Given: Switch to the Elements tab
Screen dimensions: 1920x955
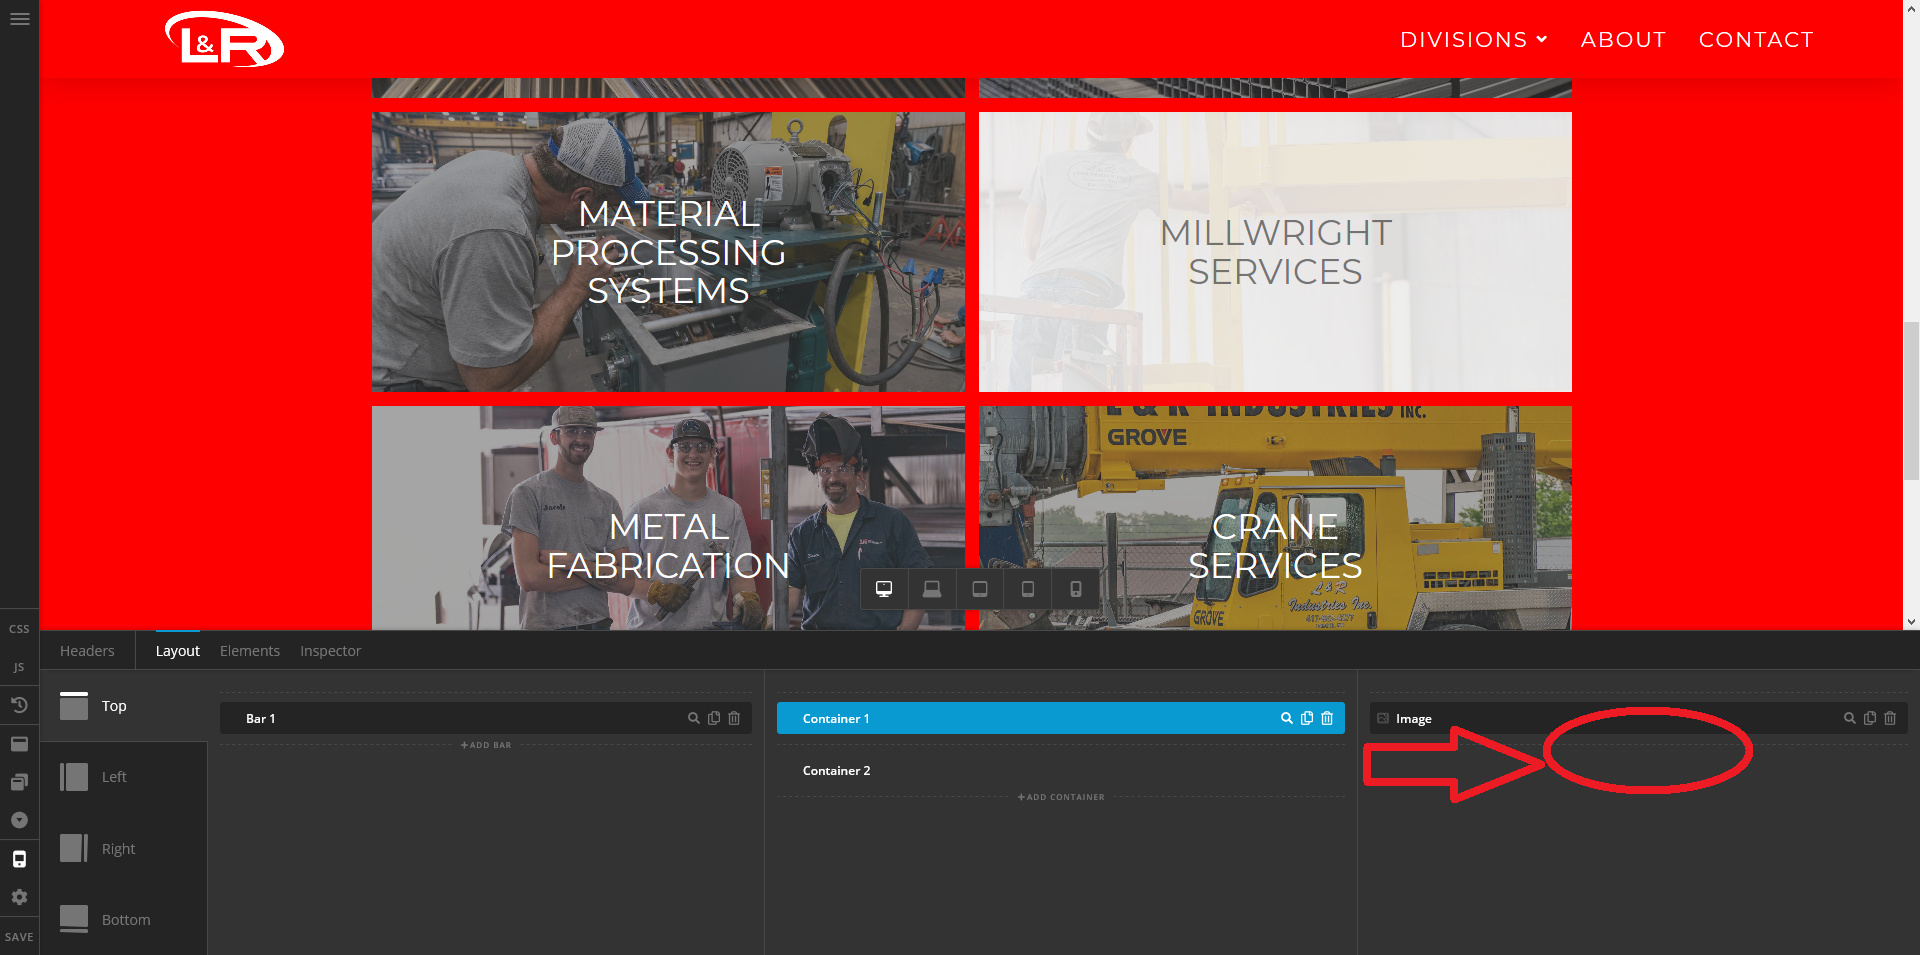Looking at the screenshot, I should 250,651.
